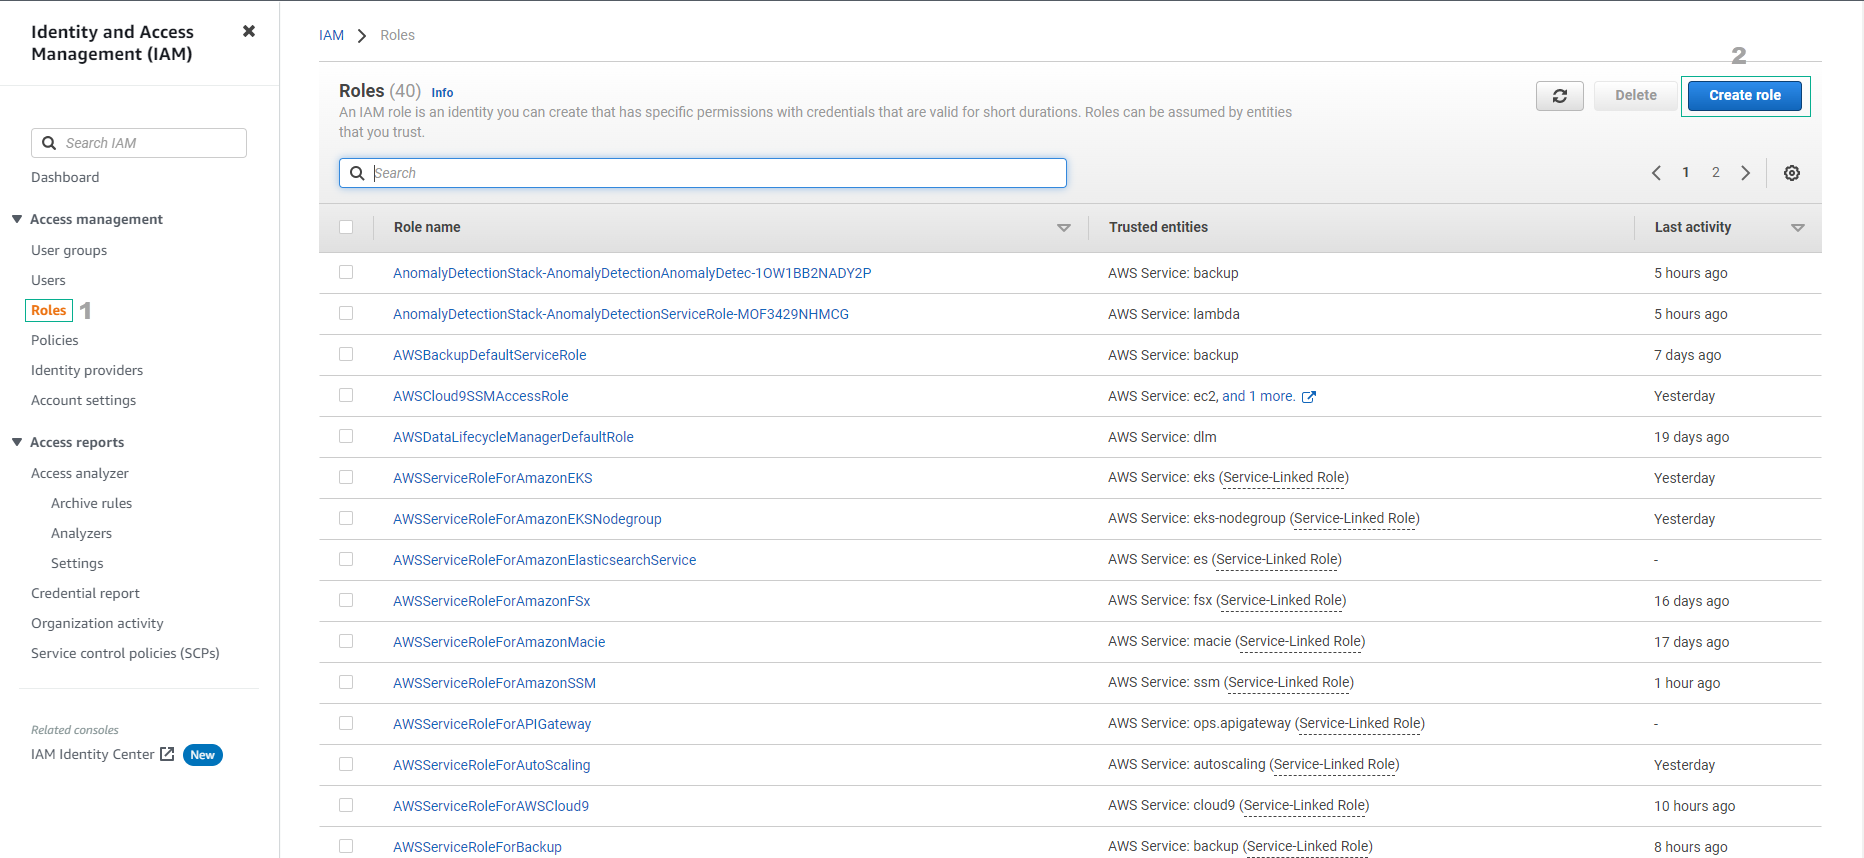Click the magnifier icon in roles search field
This screenshot has width=1864, height=858.
357,173
